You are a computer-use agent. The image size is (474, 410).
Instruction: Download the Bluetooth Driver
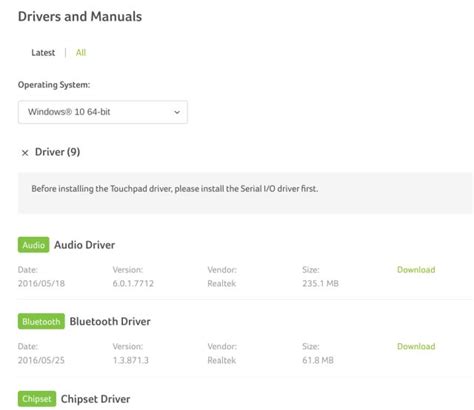click(x=416, y=346)
